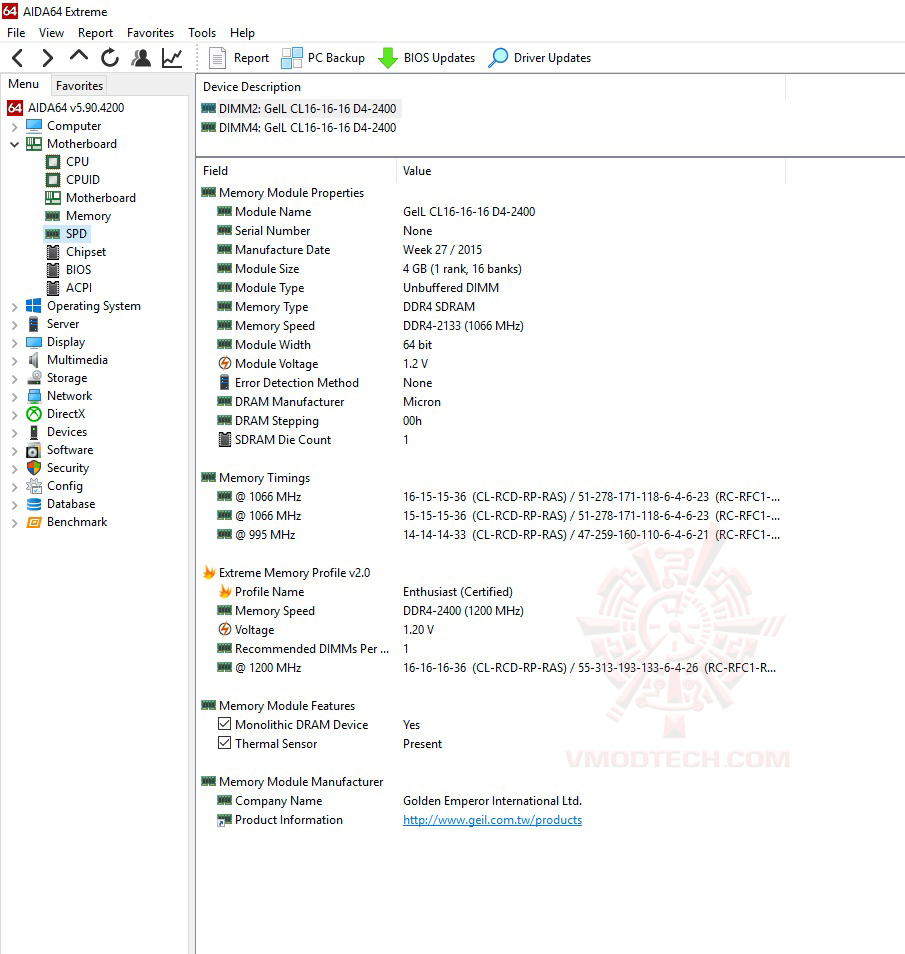The height and width of the screenshot is (954, 905).
Task: Click the Devices icon in tree
Action: (x=34, y=432)
